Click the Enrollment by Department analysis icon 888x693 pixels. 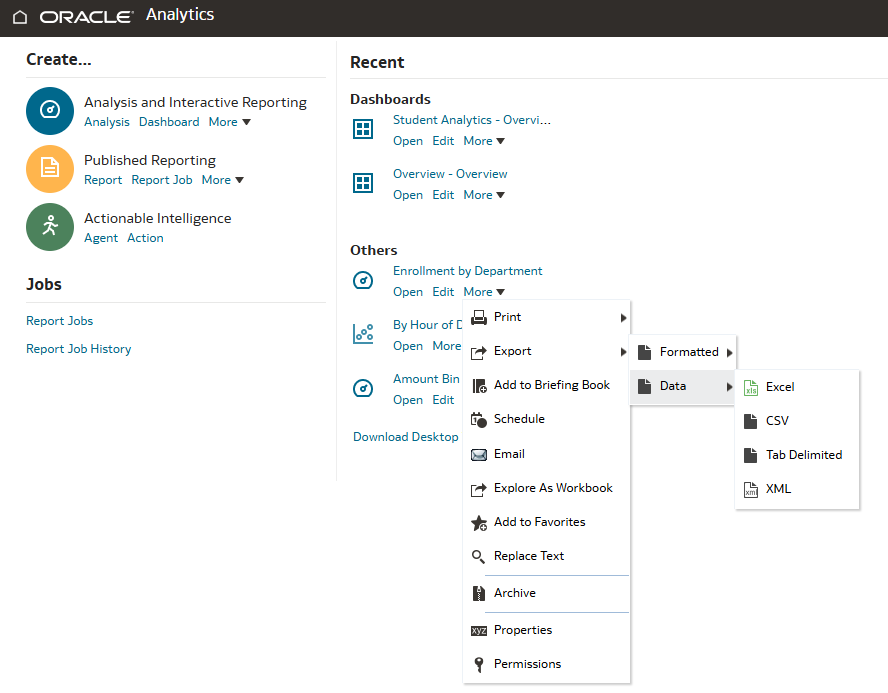point(363,280)
